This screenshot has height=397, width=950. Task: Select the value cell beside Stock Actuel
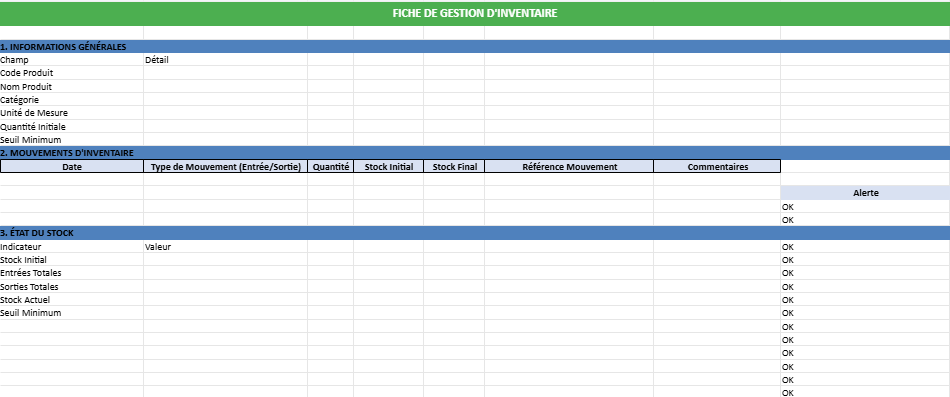pyautogui.click(x=225, y=299)
